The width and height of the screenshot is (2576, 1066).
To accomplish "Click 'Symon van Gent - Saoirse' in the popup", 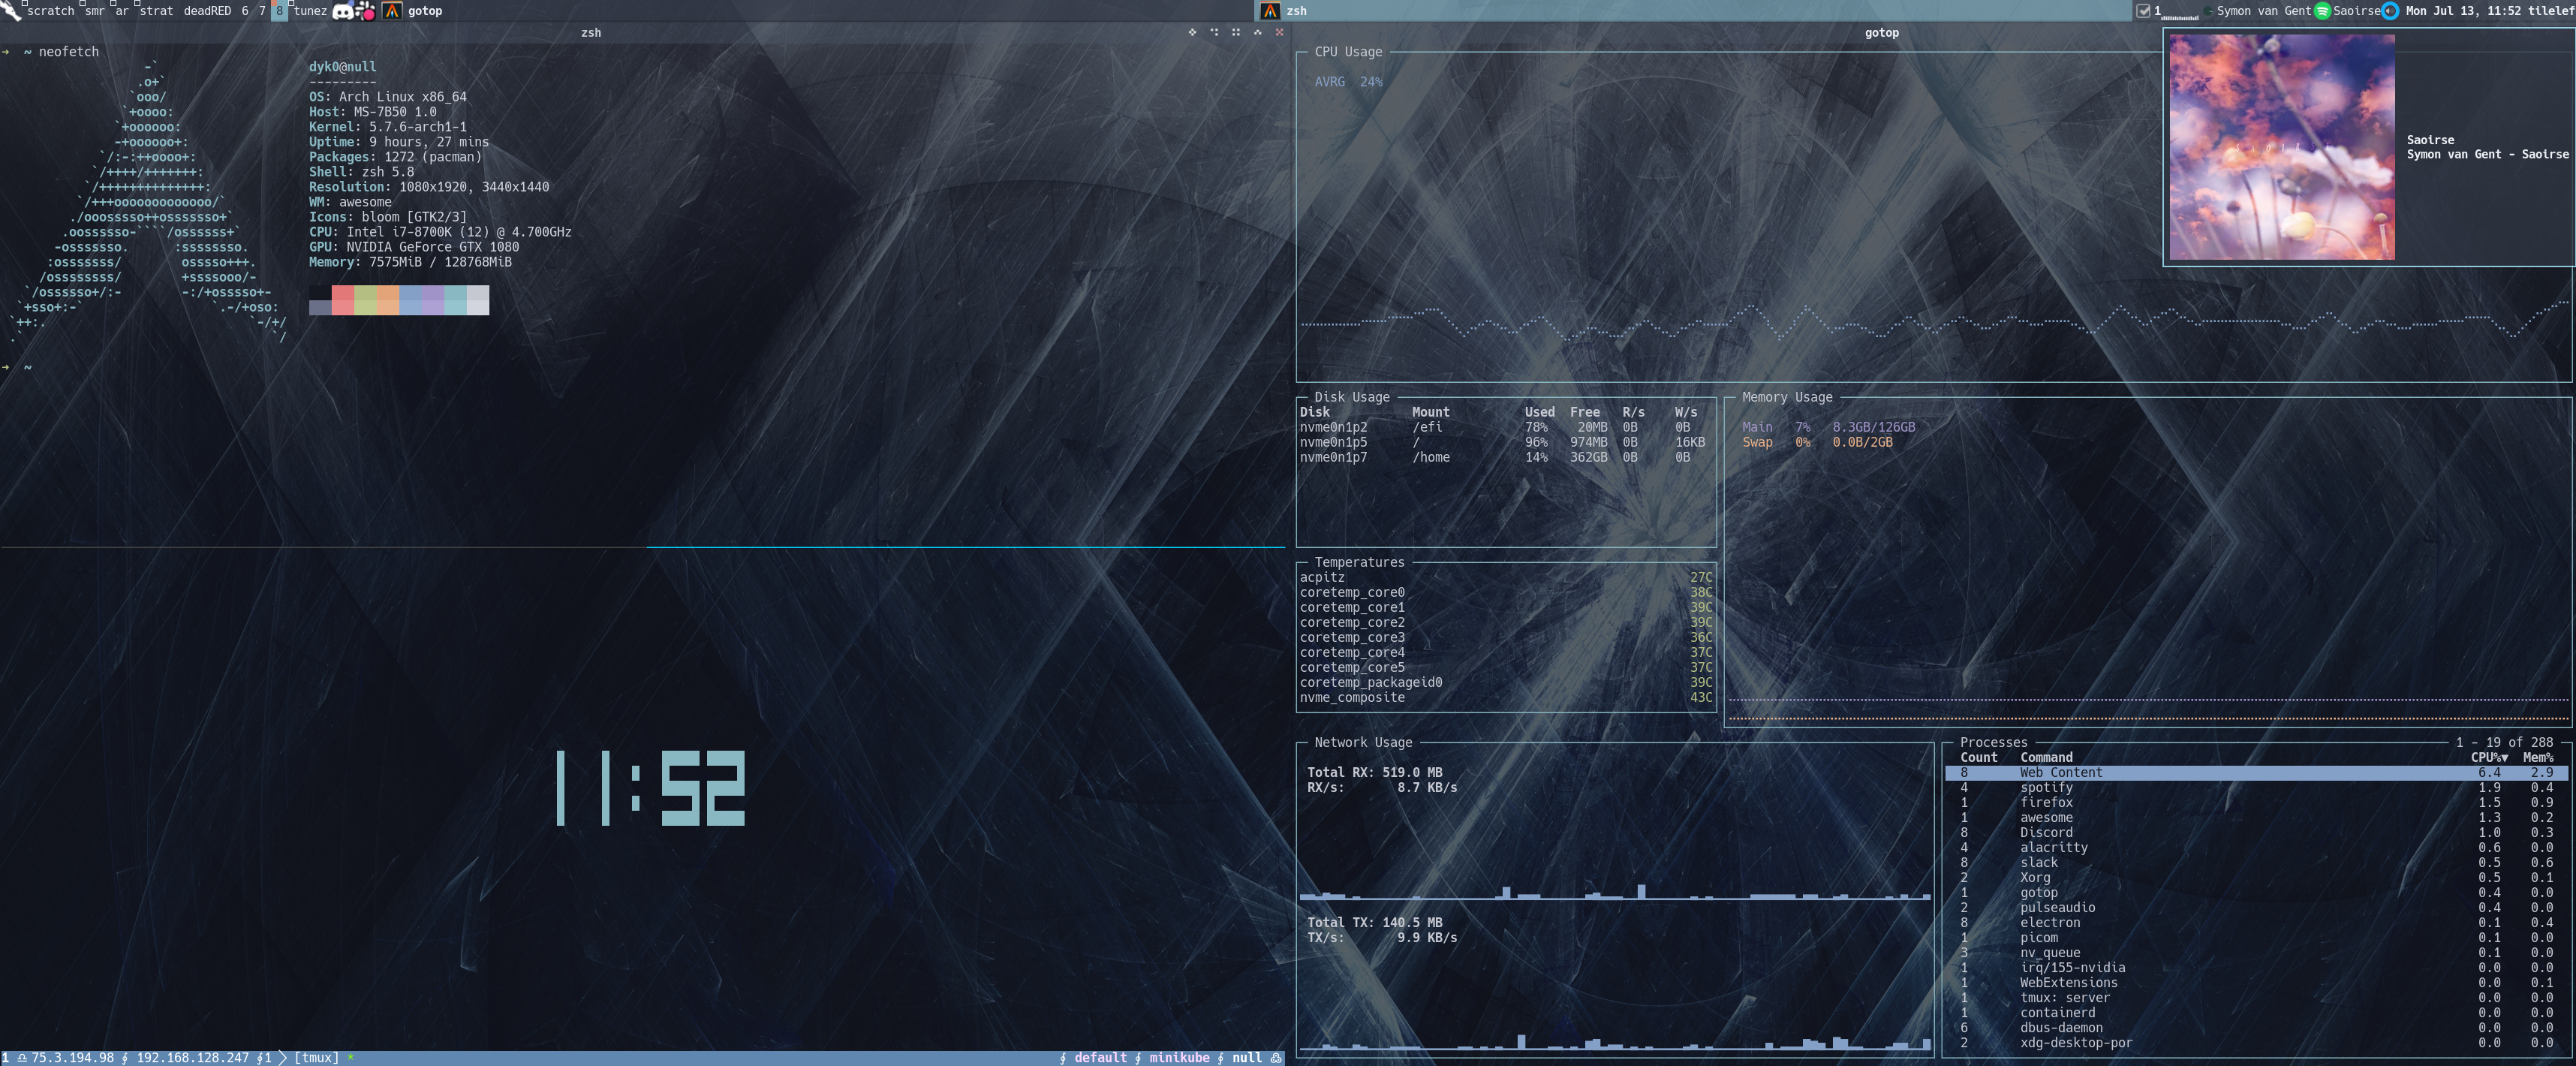I will [2487, 154].
